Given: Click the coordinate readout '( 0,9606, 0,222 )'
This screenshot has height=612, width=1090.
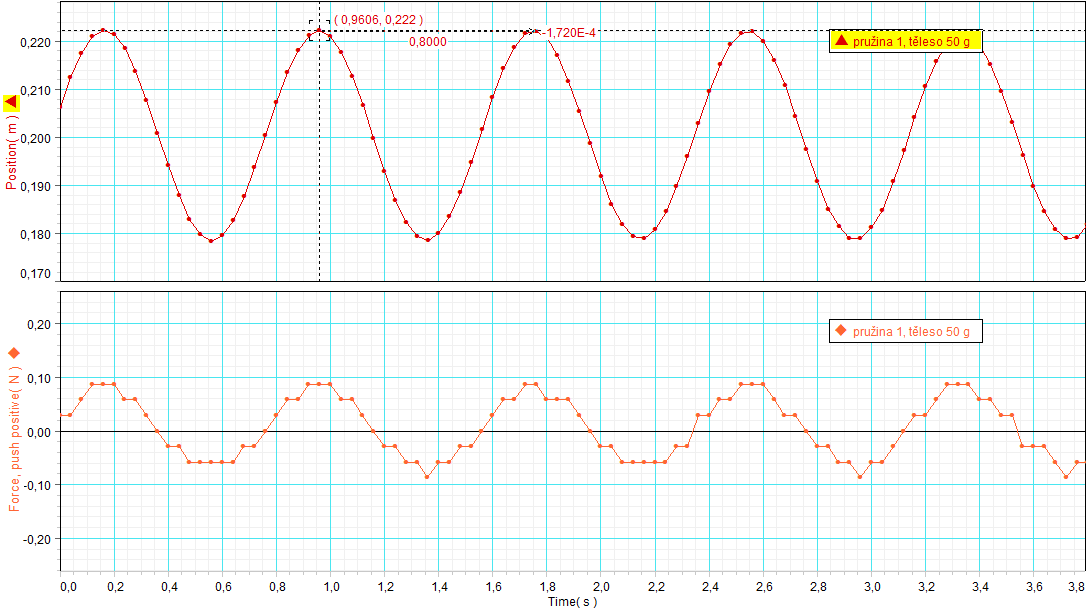Looking at the screenshot, I should coord(378,20).
